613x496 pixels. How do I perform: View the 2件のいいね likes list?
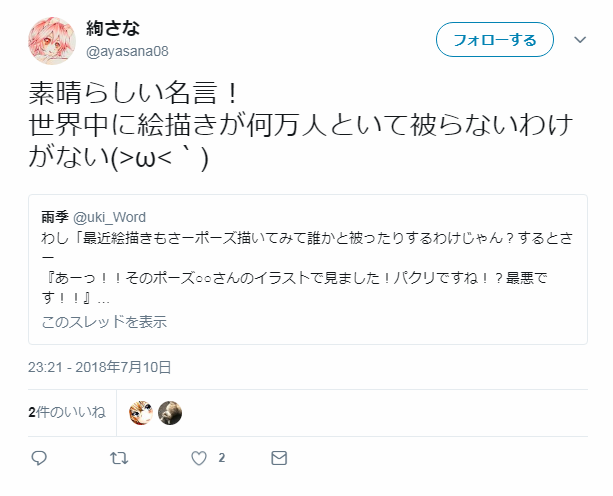[x=67, y=412]
